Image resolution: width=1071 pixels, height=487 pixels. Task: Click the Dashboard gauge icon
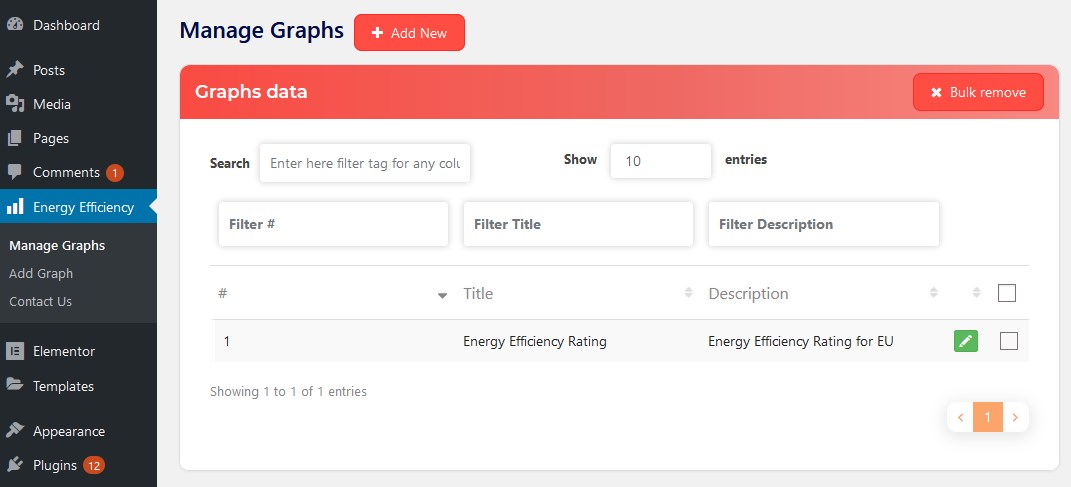[x=15, y=25]
